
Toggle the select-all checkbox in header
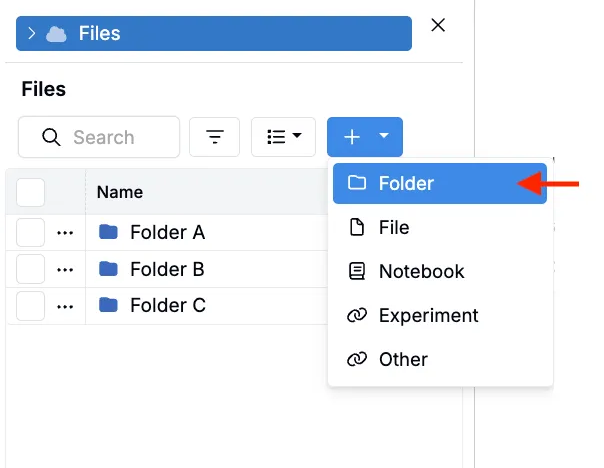click(x=31, y=192)
